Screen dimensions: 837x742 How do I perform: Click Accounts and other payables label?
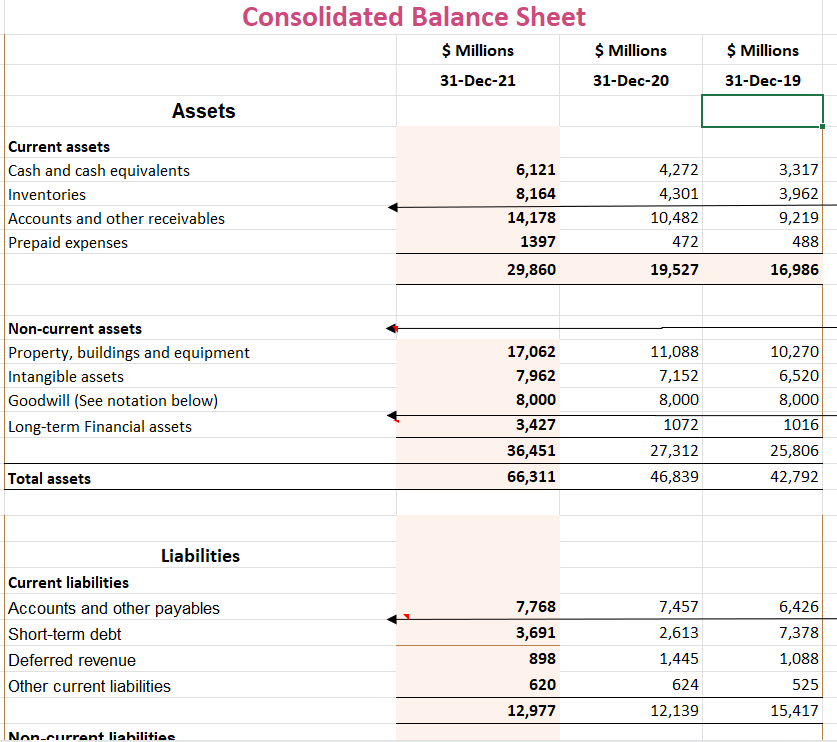[x=114, y=609]
